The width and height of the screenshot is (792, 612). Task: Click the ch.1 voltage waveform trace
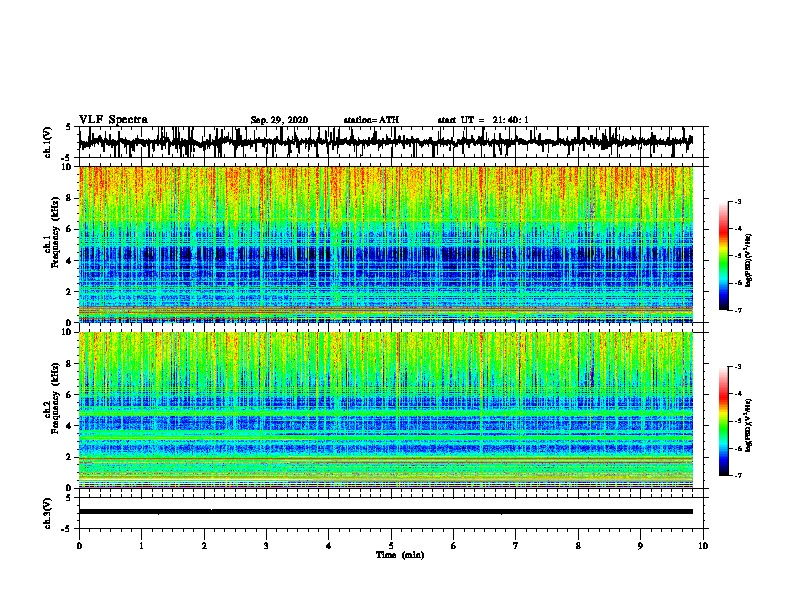(x=386, y=142)
